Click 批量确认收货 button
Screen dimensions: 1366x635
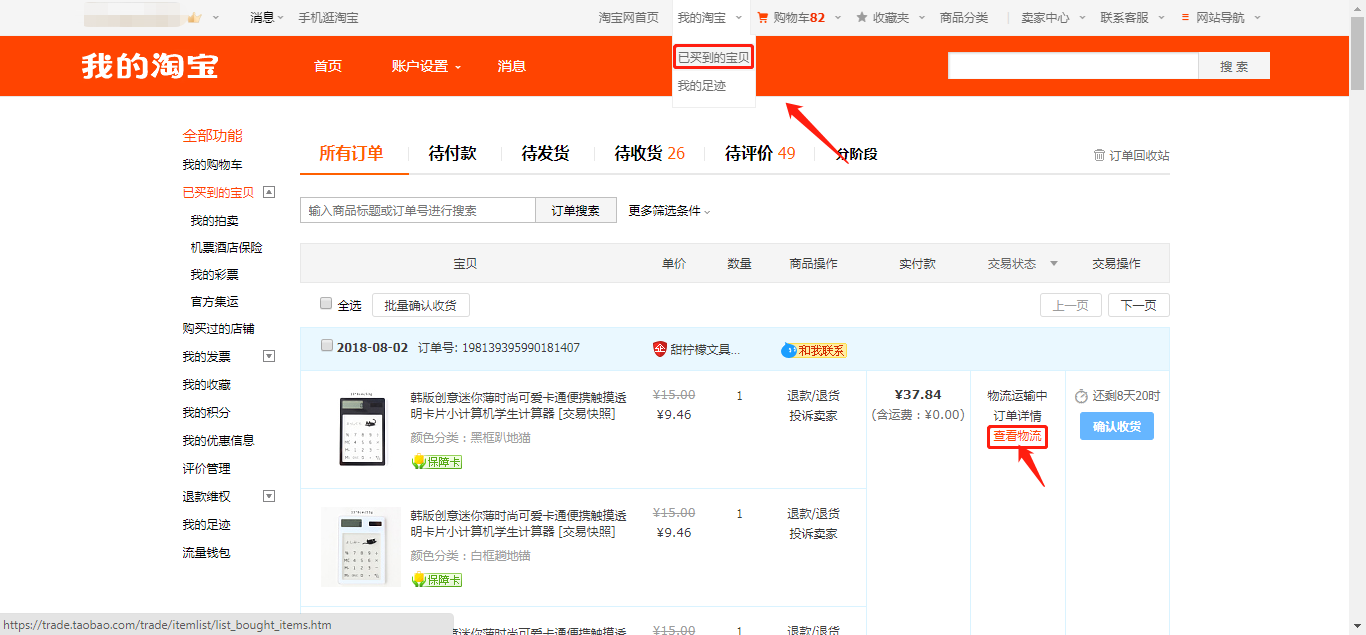[x=421, y=305]
